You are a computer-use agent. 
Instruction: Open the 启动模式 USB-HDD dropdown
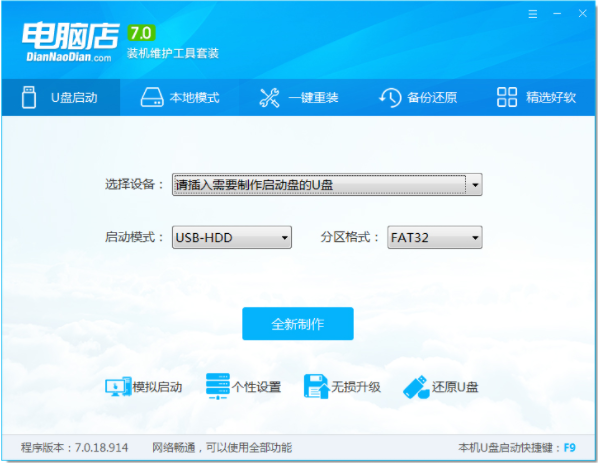232,237
